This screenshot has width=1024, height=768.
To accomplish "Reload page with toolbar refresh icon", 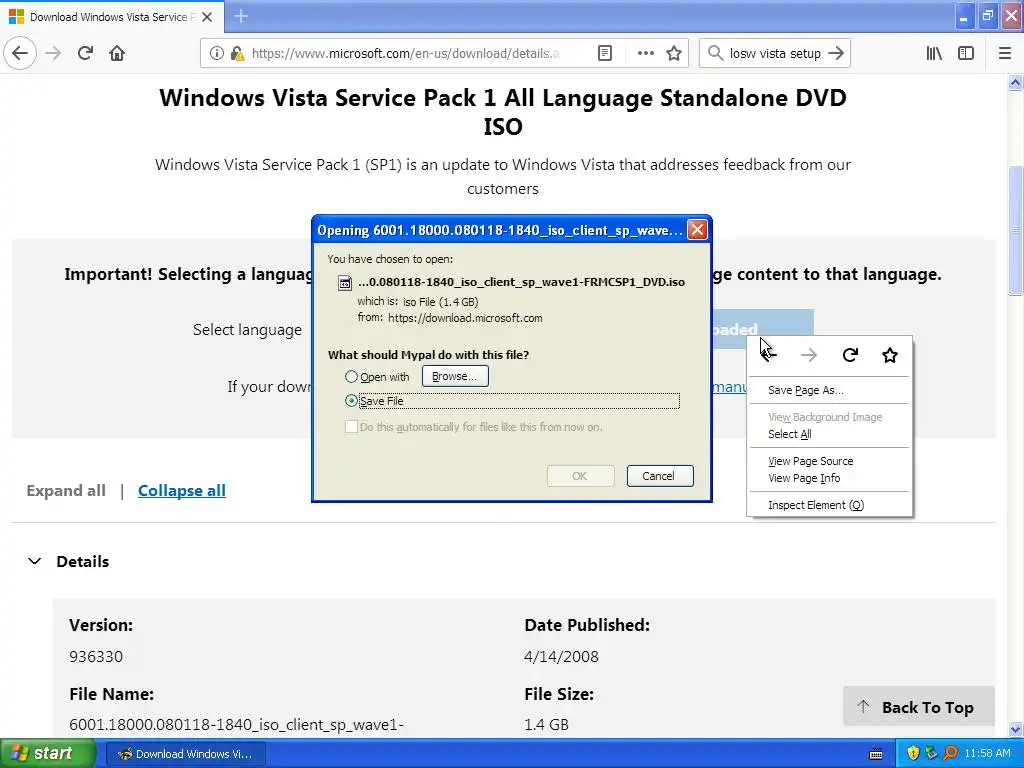I will click(x=85, y=53).
